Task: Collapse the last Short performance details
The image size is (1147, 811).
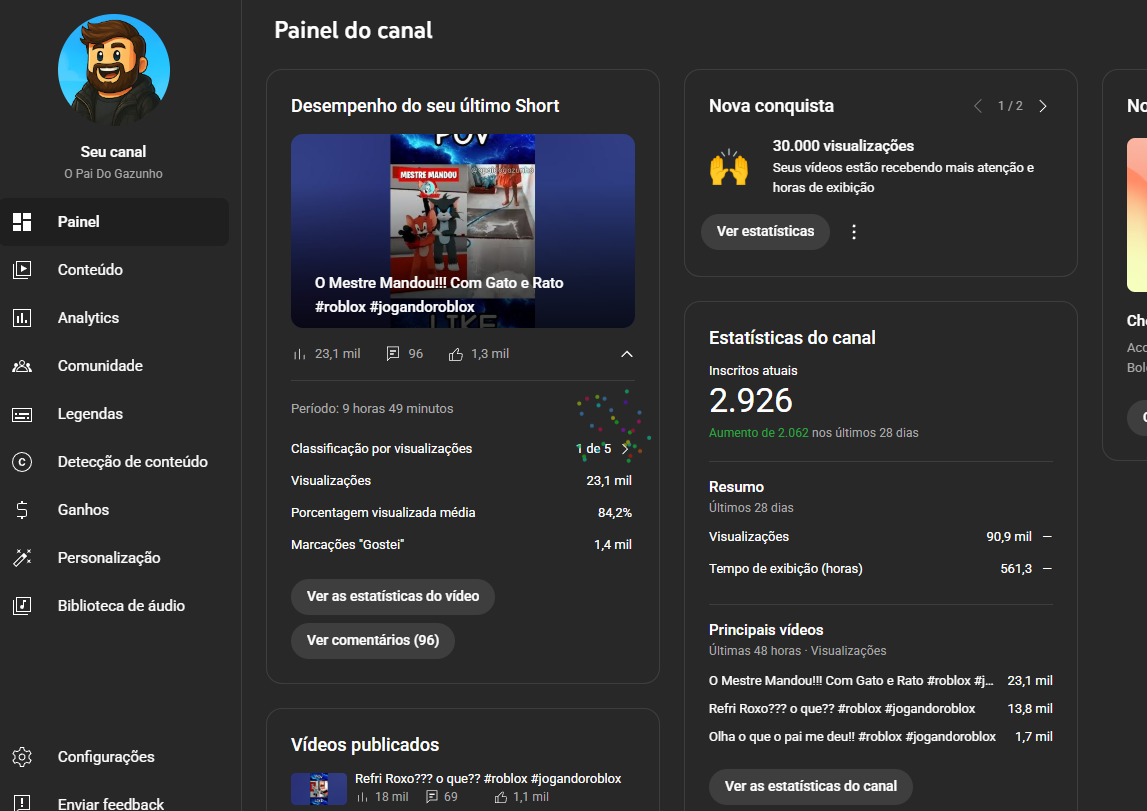Action: 627,354
